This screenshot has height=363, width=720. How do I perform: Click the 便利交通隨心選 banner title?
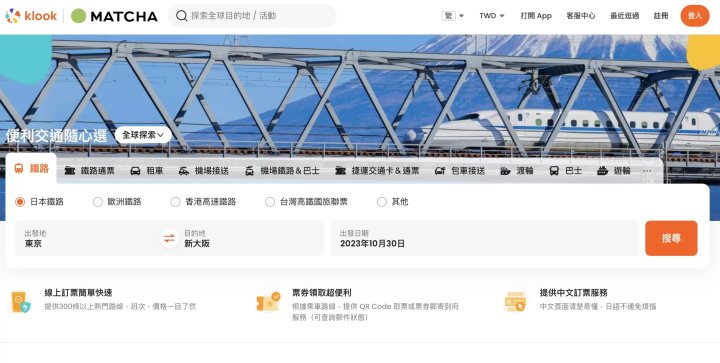56,135
